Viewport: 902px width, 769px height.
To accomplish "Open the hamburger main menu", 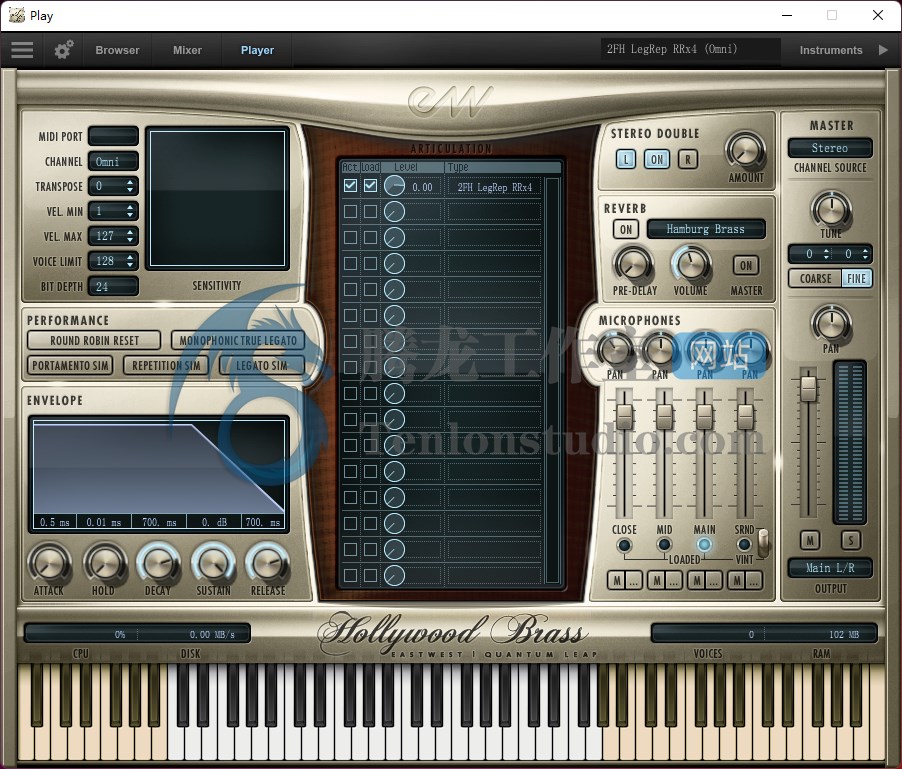I will click(x=22, y=50).
